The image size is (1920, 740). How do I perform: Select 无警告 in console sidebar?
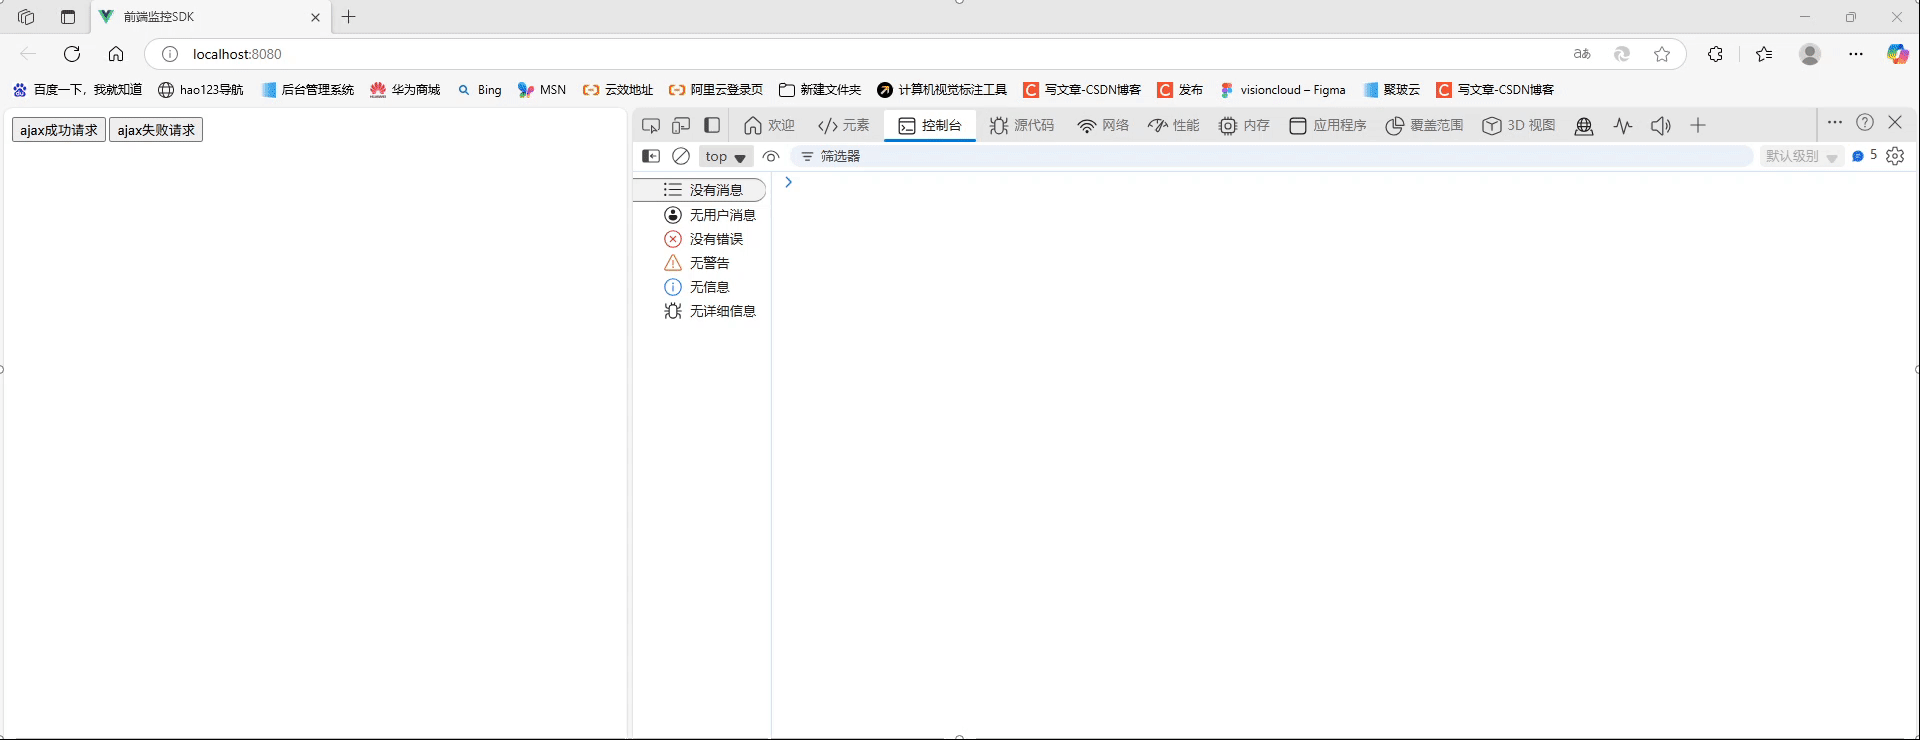[x=701, y=263]
